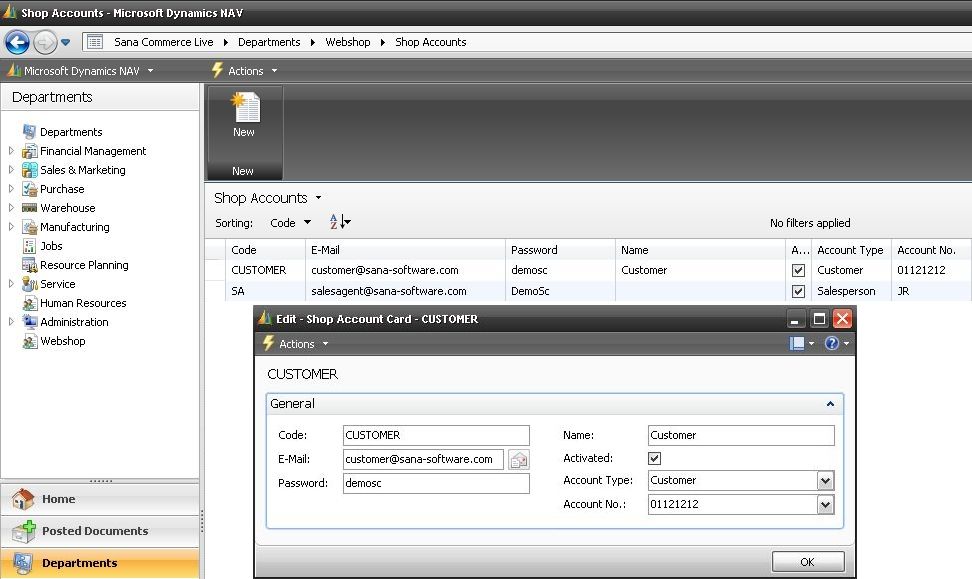Screen dimensions: 972x579
Task: Click the E-Mail input field in card
Action: [x=423, y=459]
